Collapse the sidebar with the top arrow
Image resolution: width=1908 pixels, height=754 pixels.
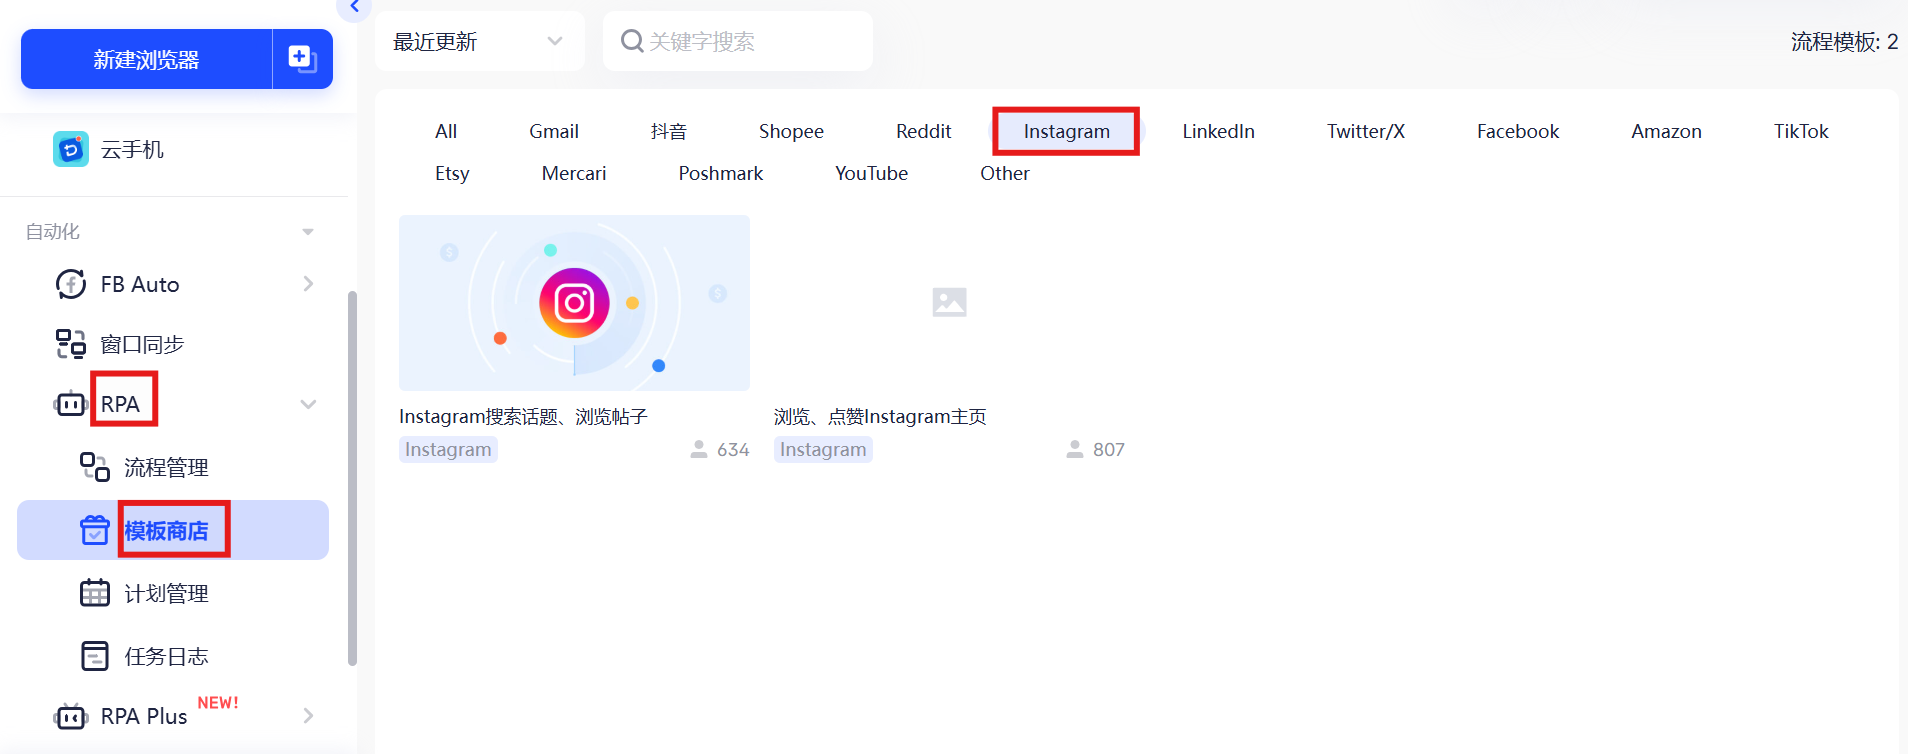[x=354, y=7]
